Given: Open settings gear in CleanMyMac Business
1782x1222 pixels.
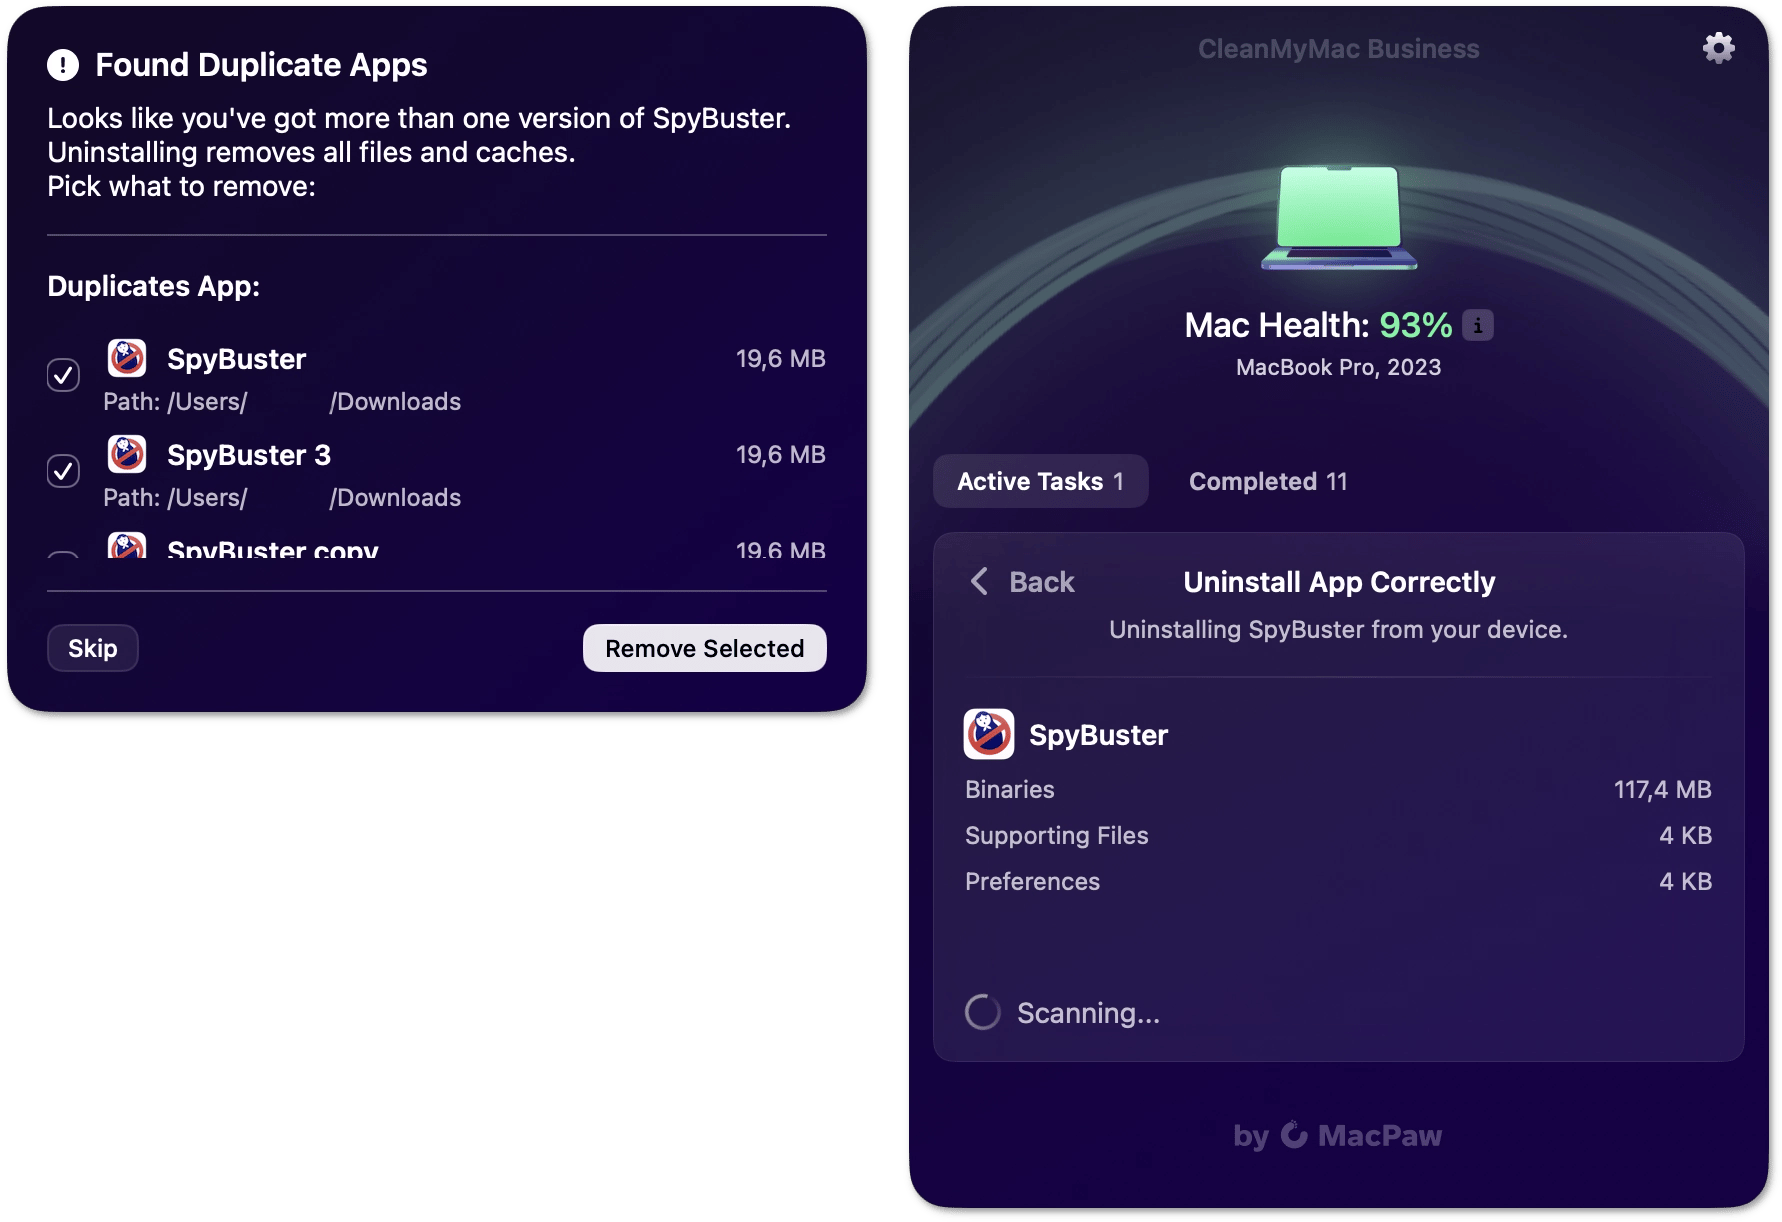Looking at the screenshot, I should point(1718,48).
